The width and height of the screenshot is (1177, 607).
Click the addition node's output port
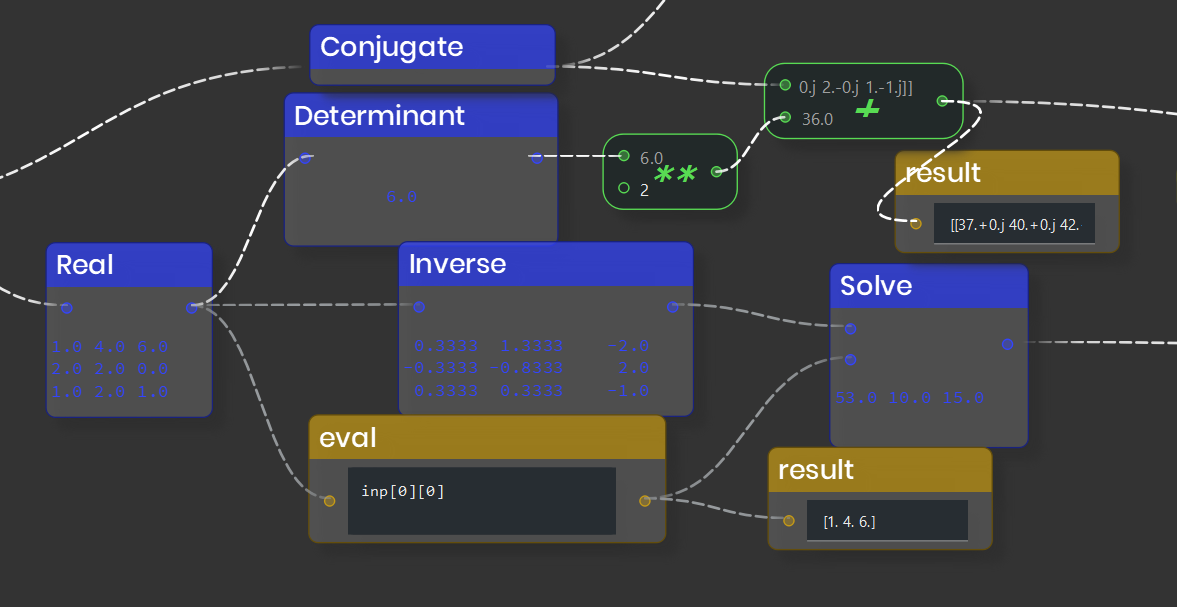pos(942,101)
